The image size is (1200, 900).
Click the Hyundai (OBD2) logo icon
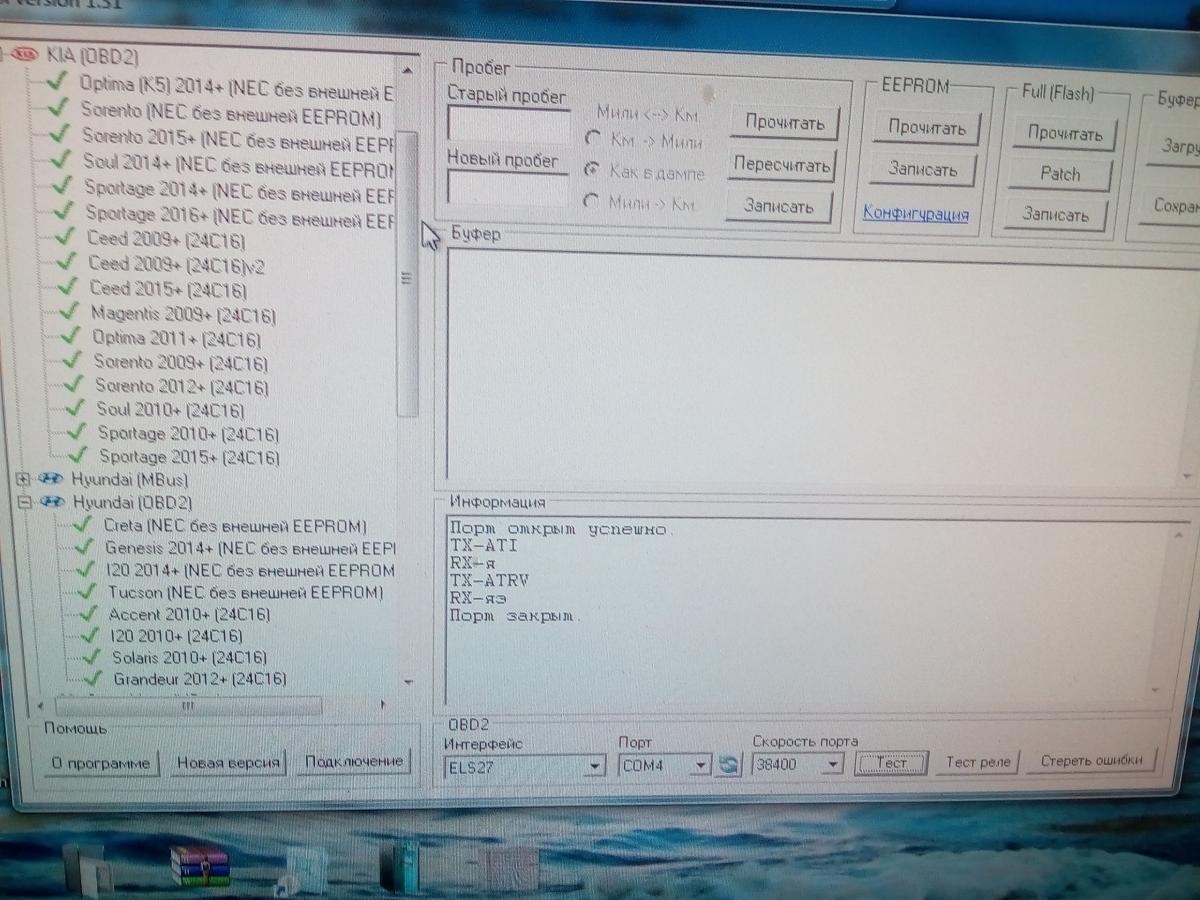(52, 502)
